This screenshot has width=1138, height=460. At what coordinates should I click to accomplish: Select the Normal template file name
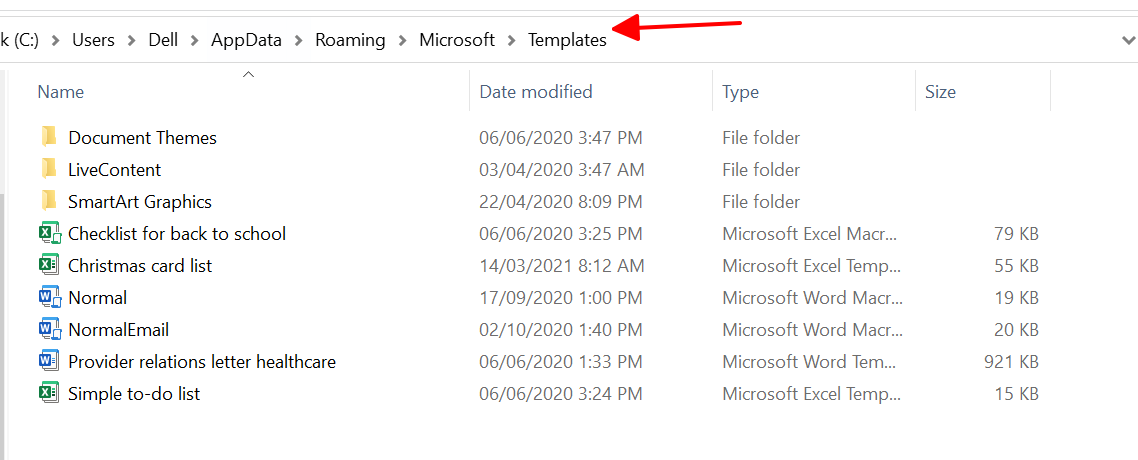click(x=97, y=297)
